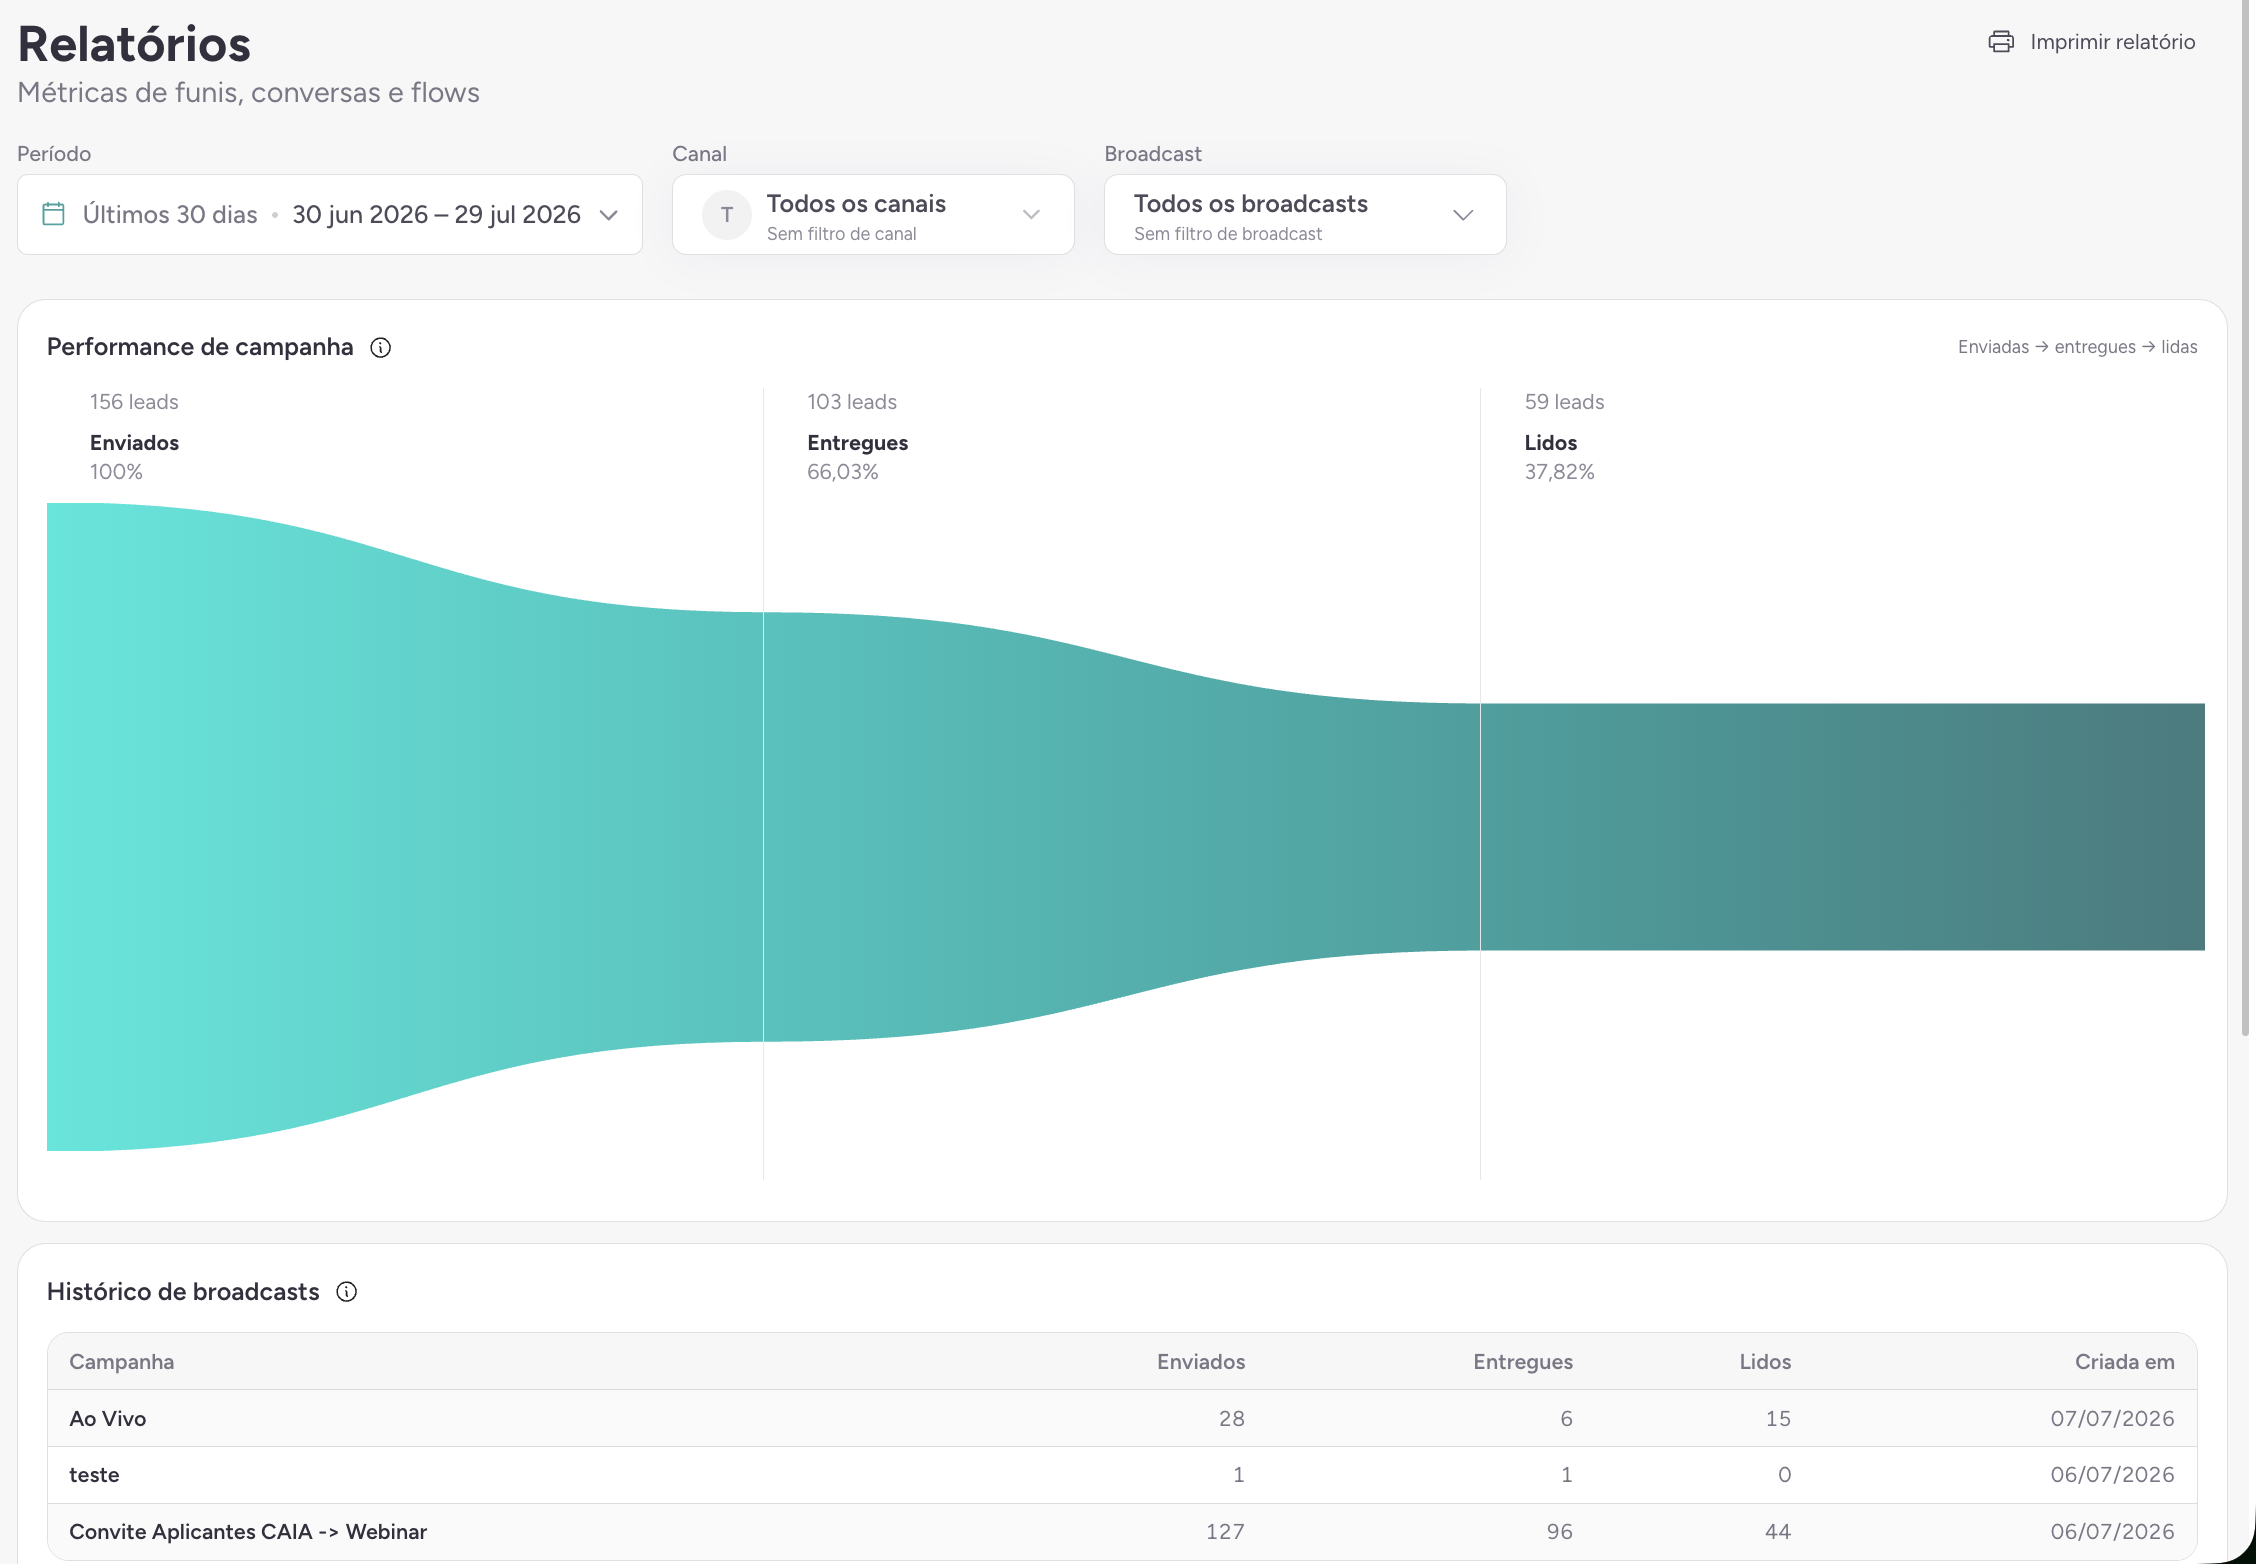
Task: Click the printer icon for Imprimir relatório
Action: click(2001, 41)
